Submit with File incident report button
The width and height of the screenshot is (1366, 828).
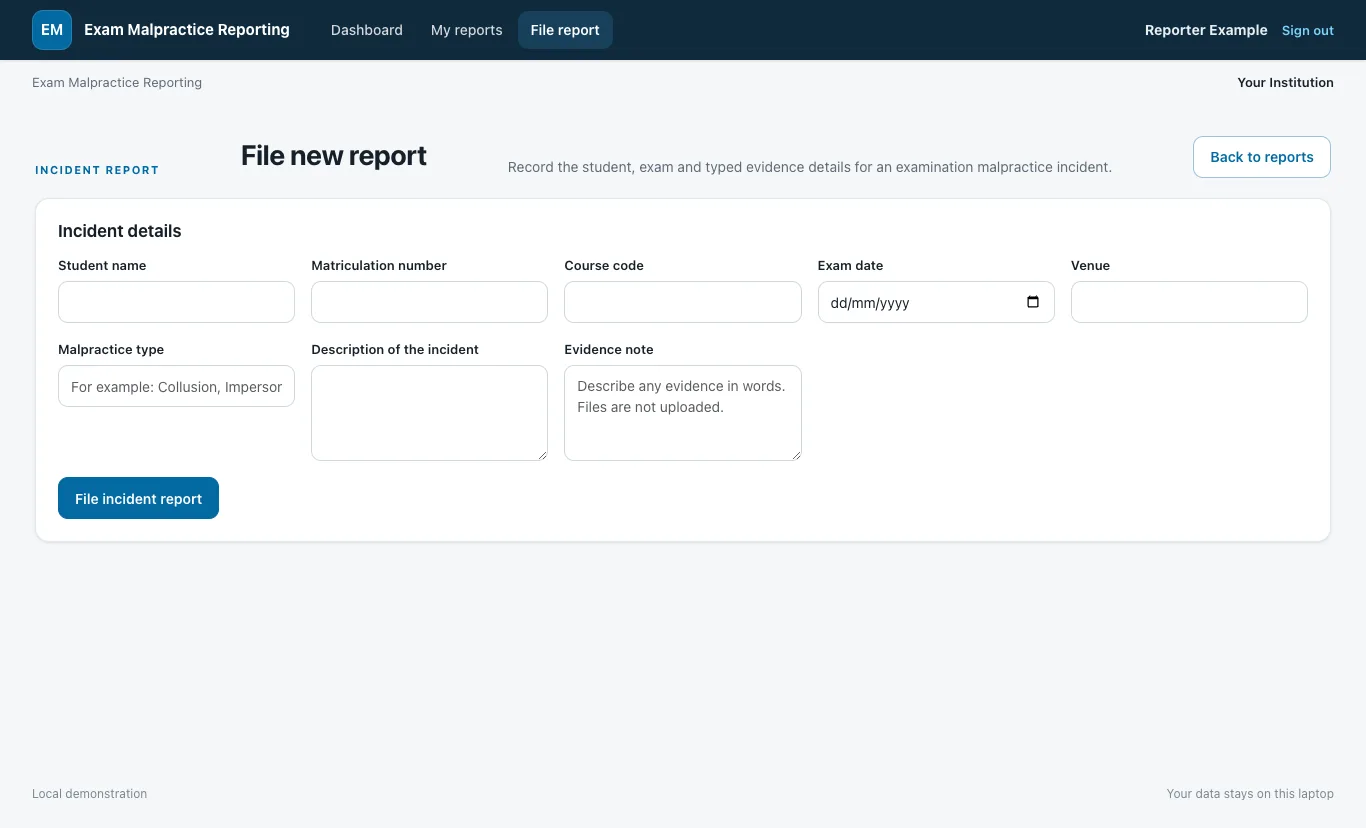pyautogui.click(x=138, y=498)
